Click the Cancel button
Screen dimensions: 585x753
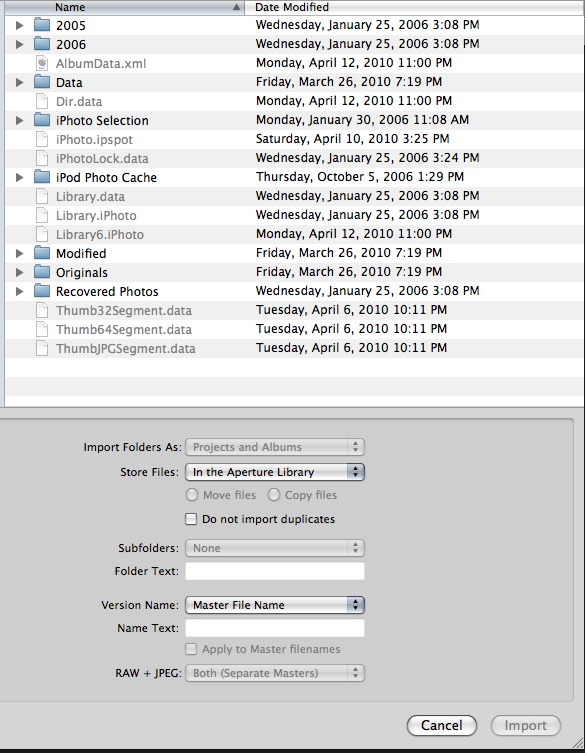point(442,725)
